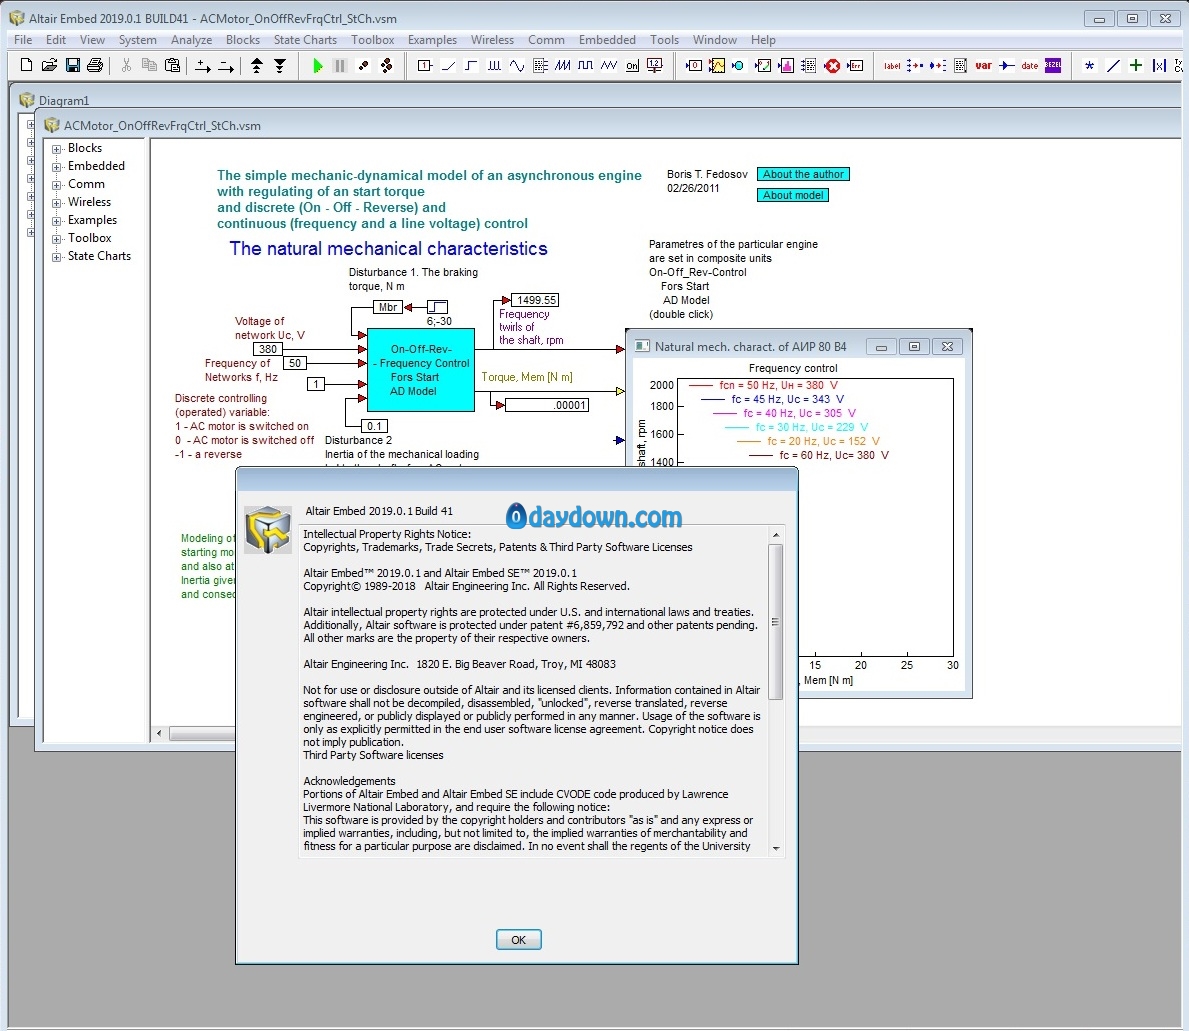The image size is (1189, 1031).
Task: Click the frequency constant 50 block
Action: click(295, 363)
